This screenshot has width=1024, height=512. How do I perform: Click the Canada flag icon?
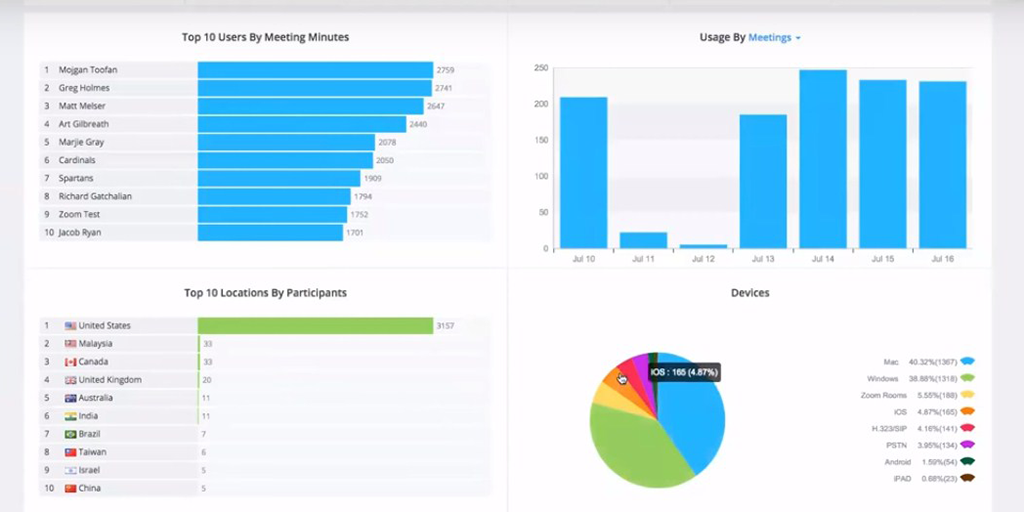coord(71,362)
